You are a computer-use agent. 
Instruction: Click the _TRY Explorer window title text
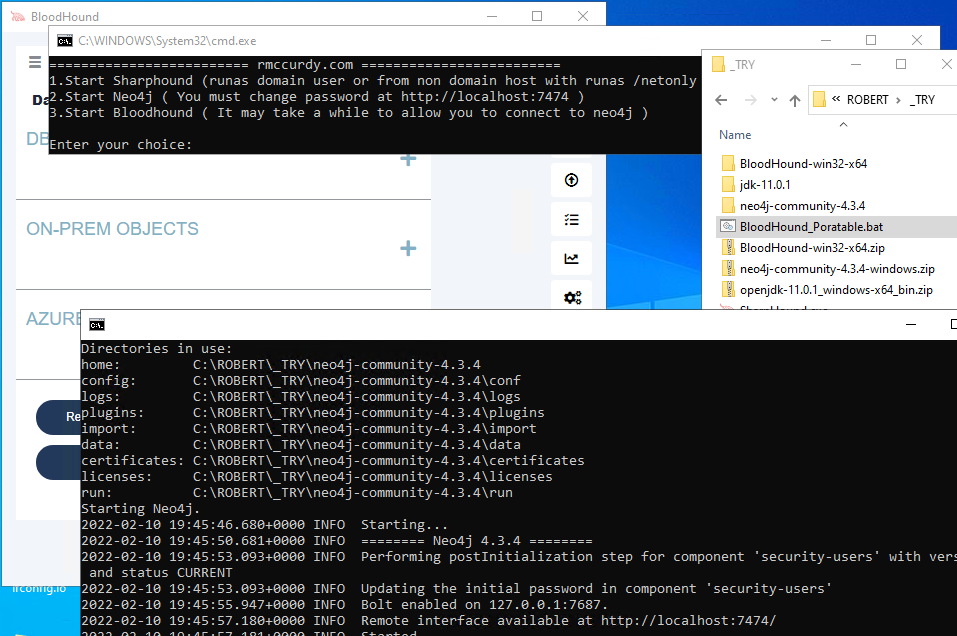click(743, 65)
